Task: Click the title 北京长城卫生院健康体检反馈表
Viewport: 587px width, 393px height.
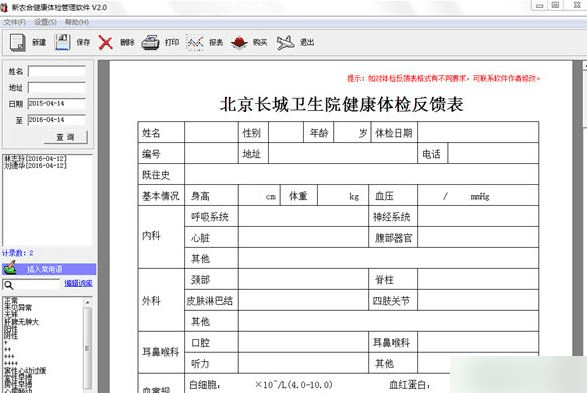Action: pyautogui.click(x=341, y=104)
